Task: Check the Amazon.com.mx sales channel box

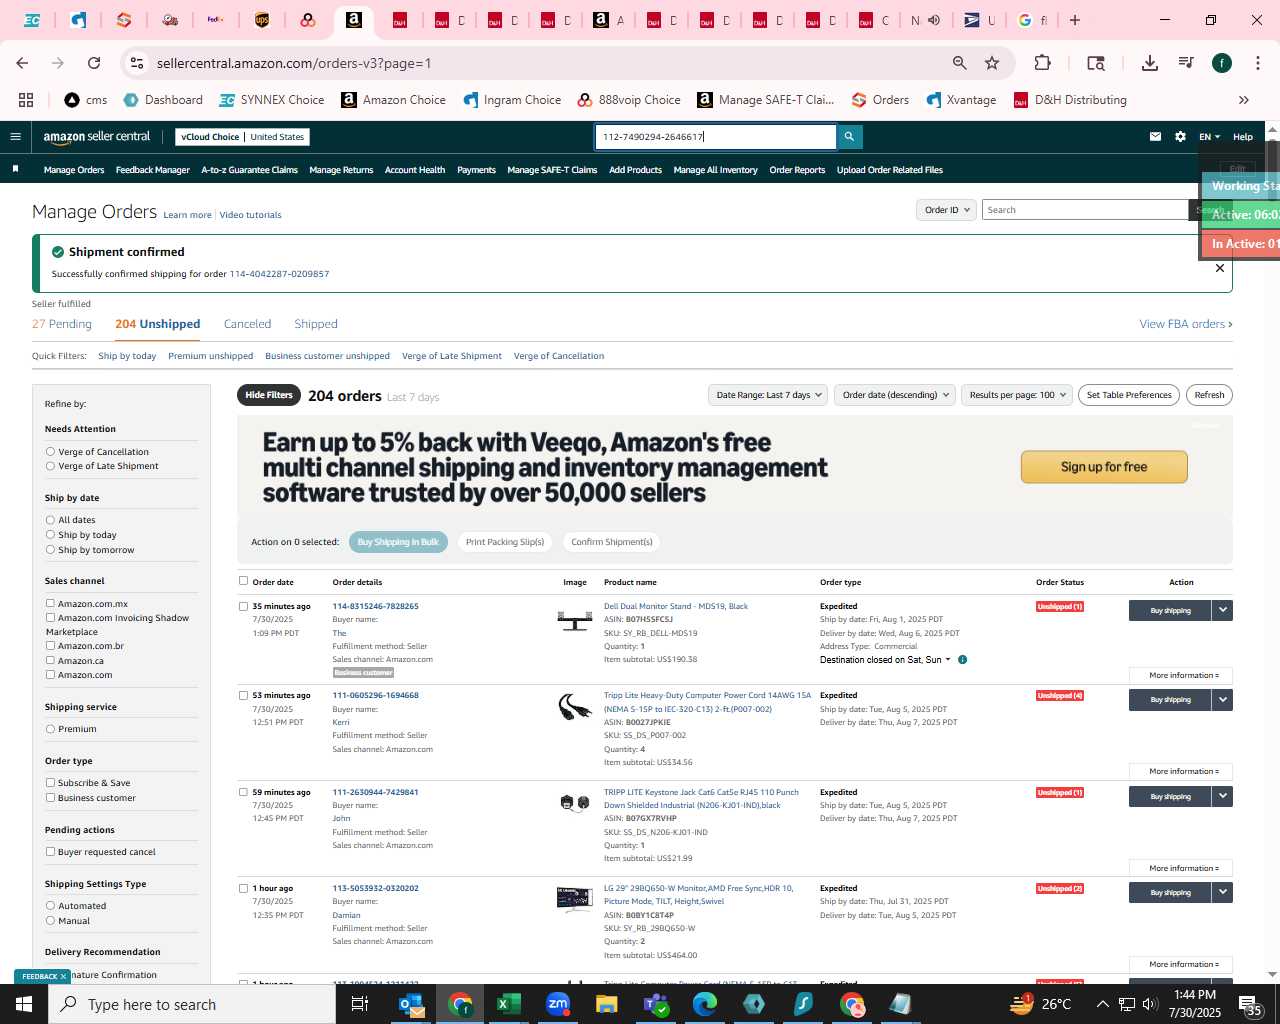Action: pos(50,603)
